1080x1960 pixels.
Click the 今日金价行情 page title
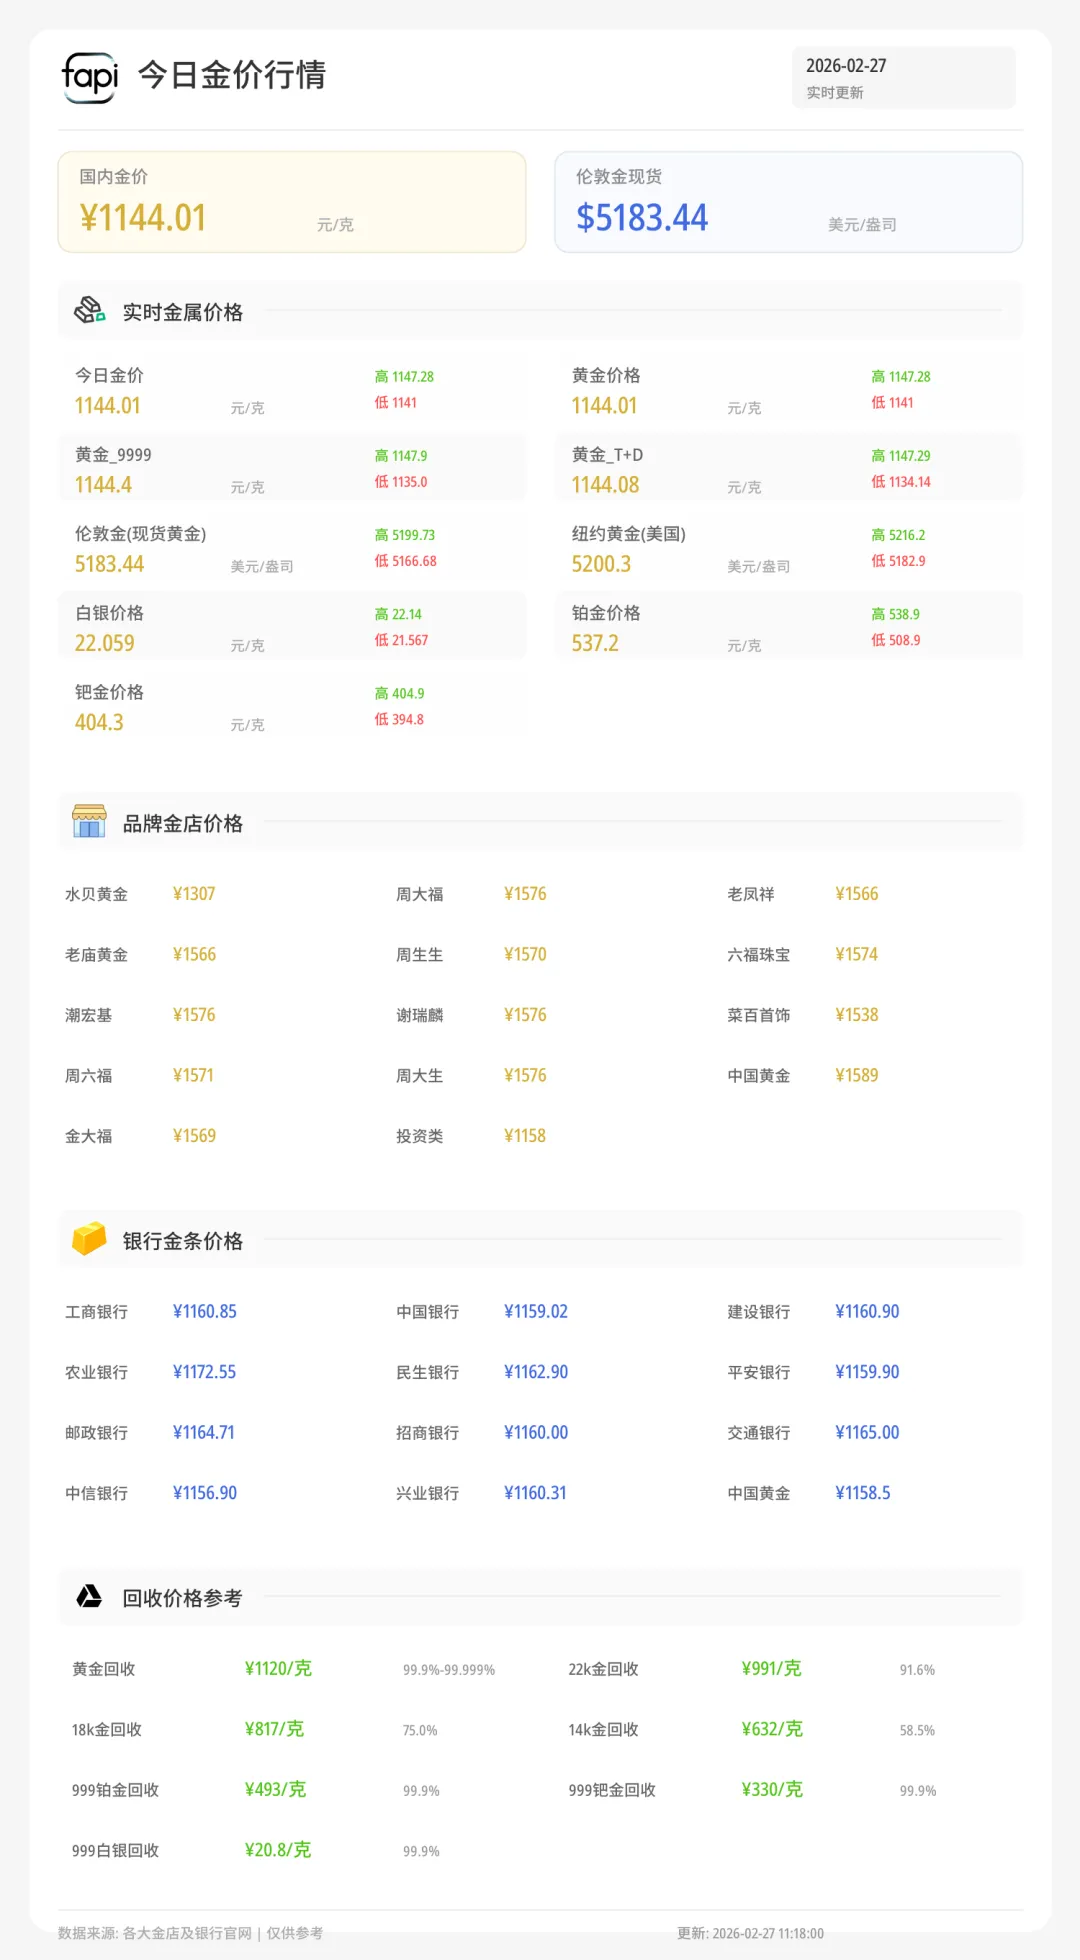click(231, 75)
